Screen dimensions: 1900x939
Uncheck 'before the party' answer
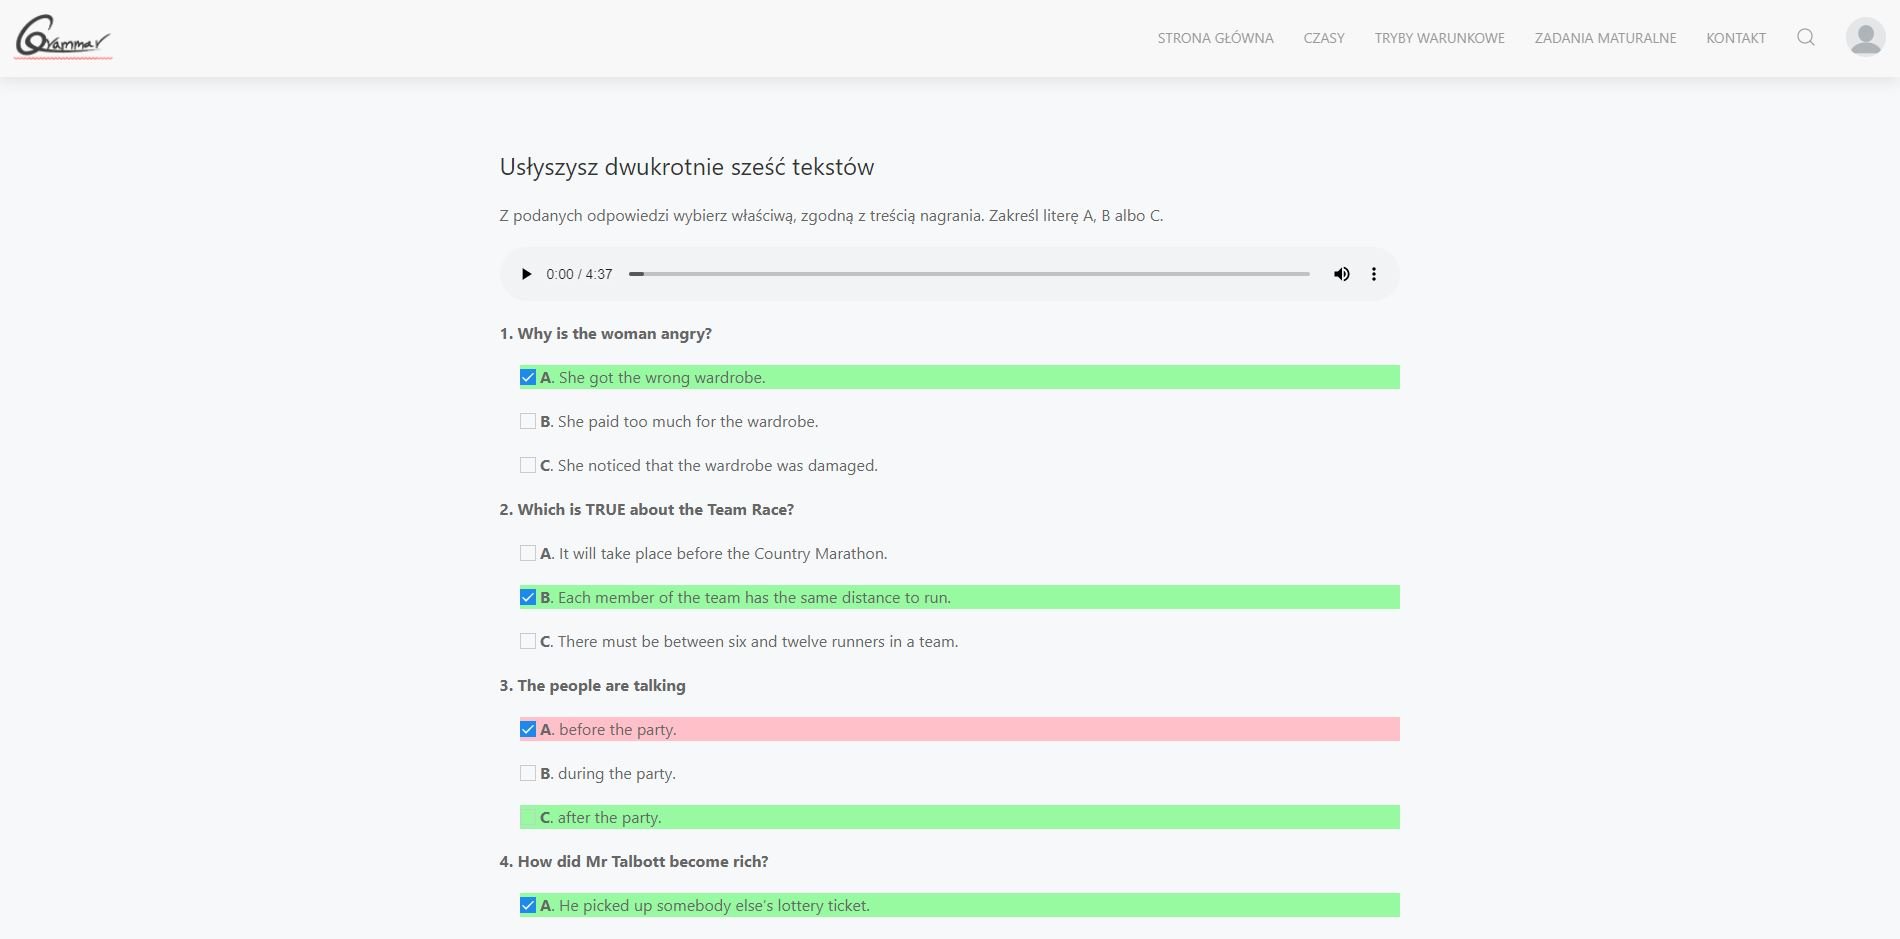[x=528, y=730]
